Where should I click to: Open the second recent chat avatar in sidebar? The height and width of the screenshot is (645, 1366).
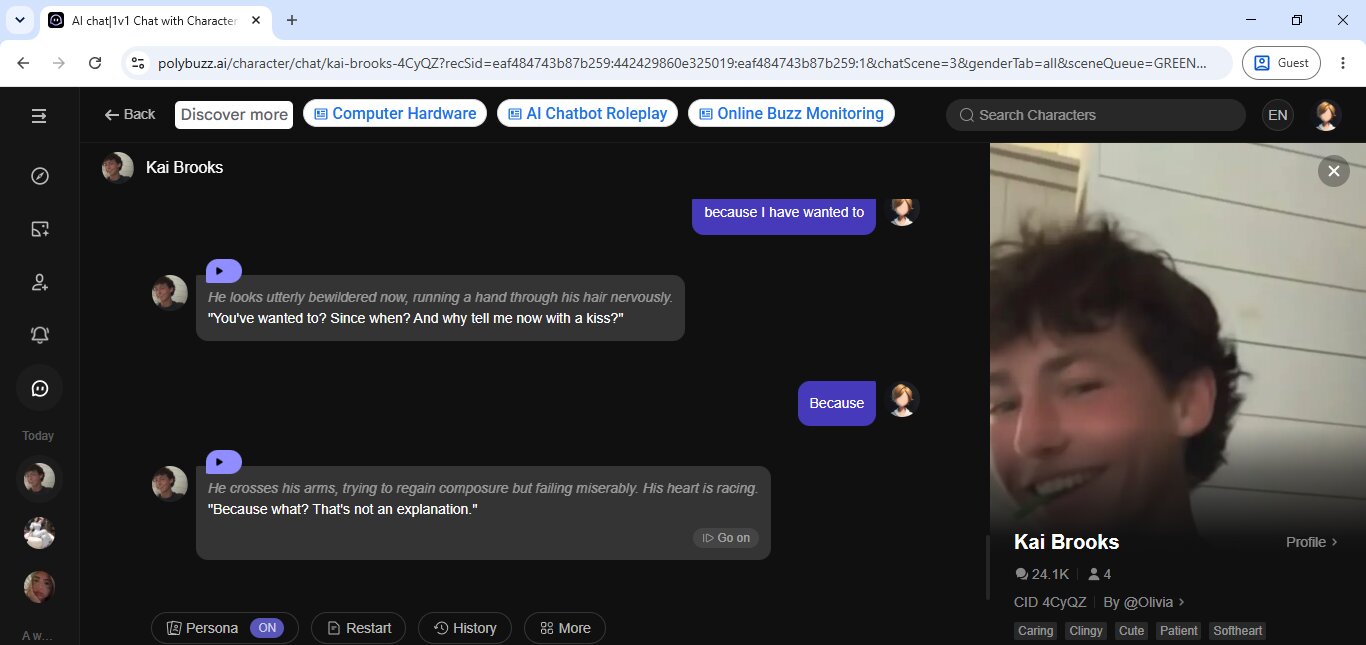[39, 533]
